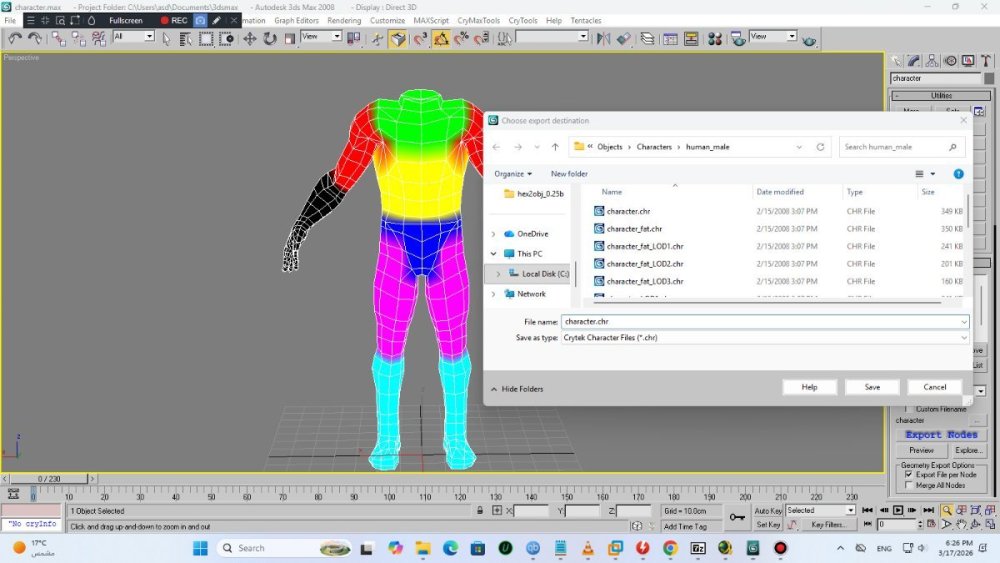Open Schematic View icon
1000x563 pixels.
click(691, 39)
